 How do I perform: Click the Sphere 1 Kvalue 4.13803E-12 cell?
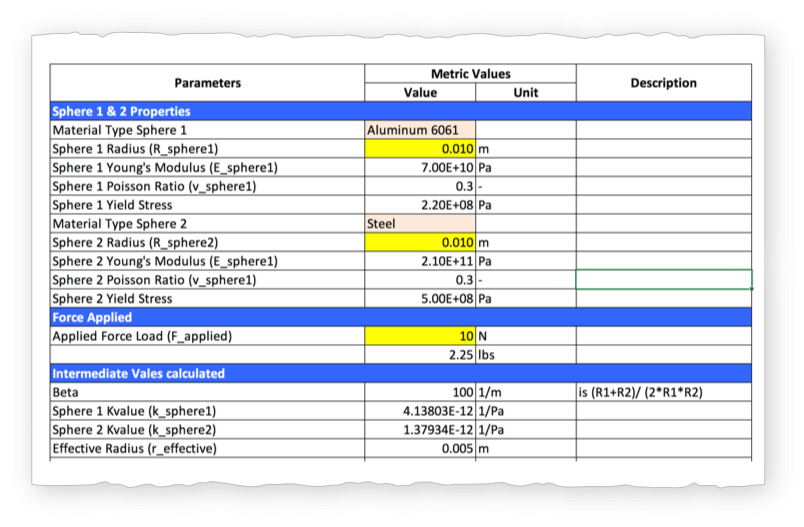click(420, 411)
